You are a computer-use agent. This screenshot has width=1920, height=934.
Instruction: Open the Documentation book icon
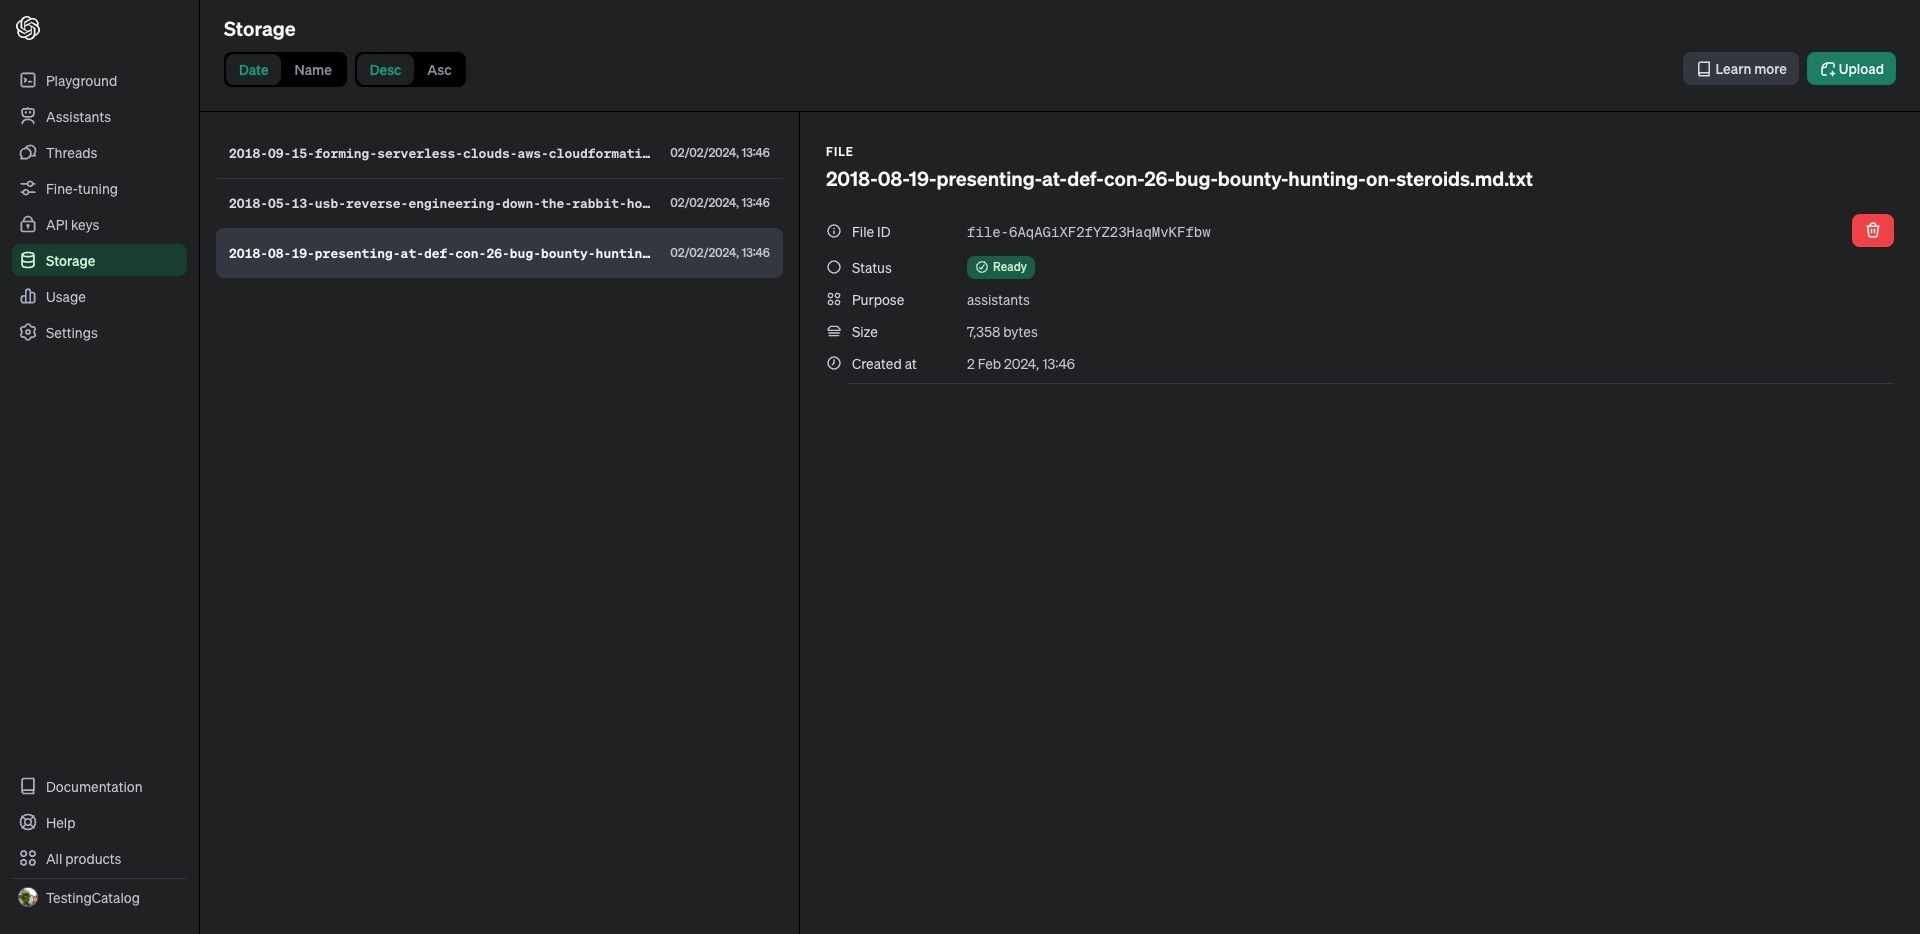(28, 786)
